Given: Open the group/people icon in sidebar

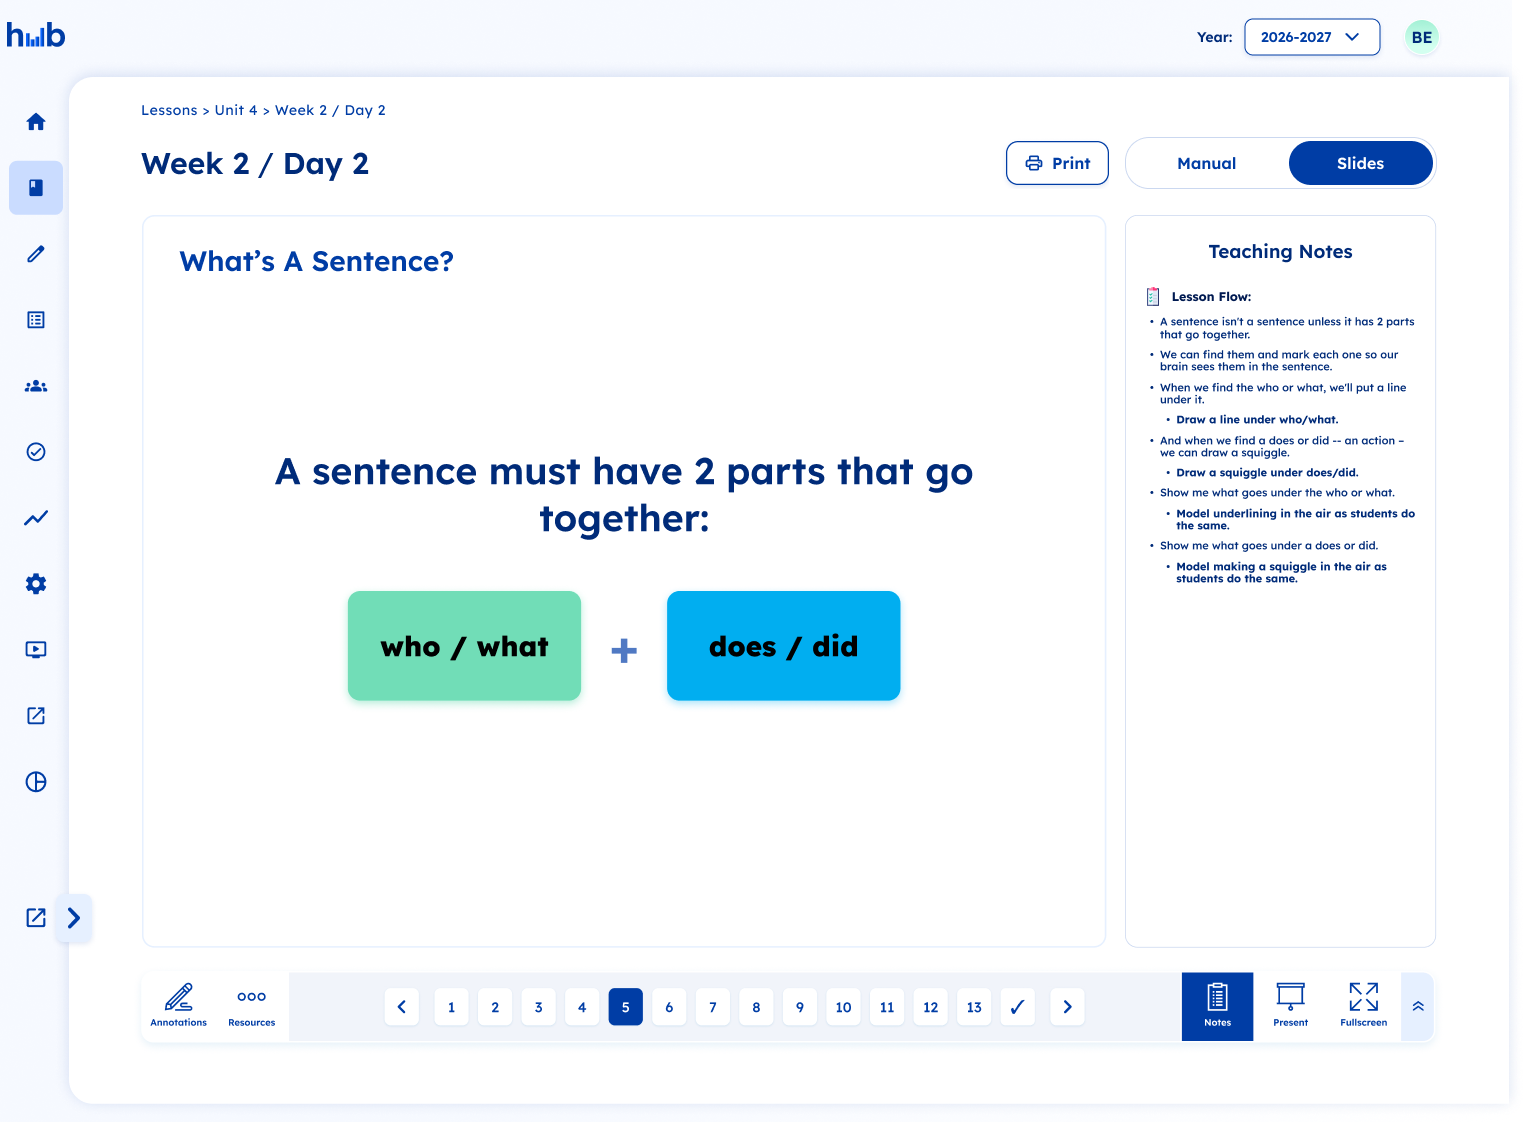Looking at the screenshot, I should click(x=36, y=386).
